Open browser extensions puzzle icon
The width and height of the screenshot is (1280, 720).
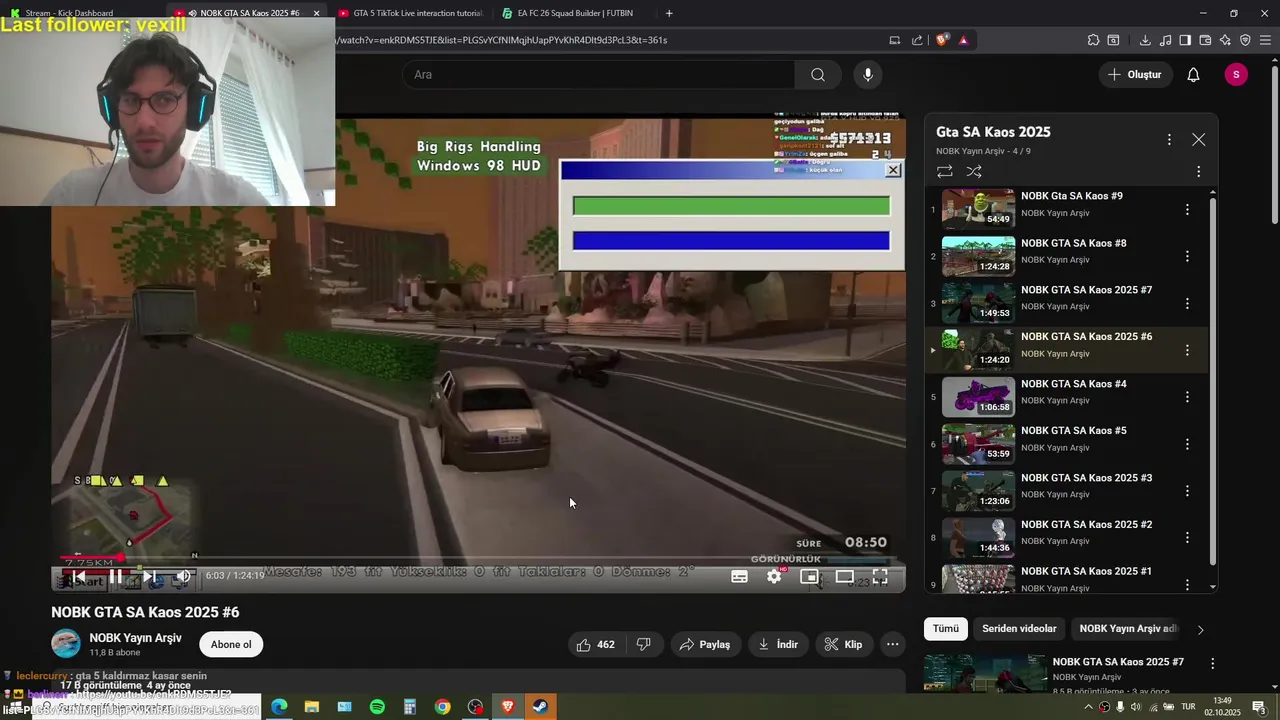coord(1093,40)
